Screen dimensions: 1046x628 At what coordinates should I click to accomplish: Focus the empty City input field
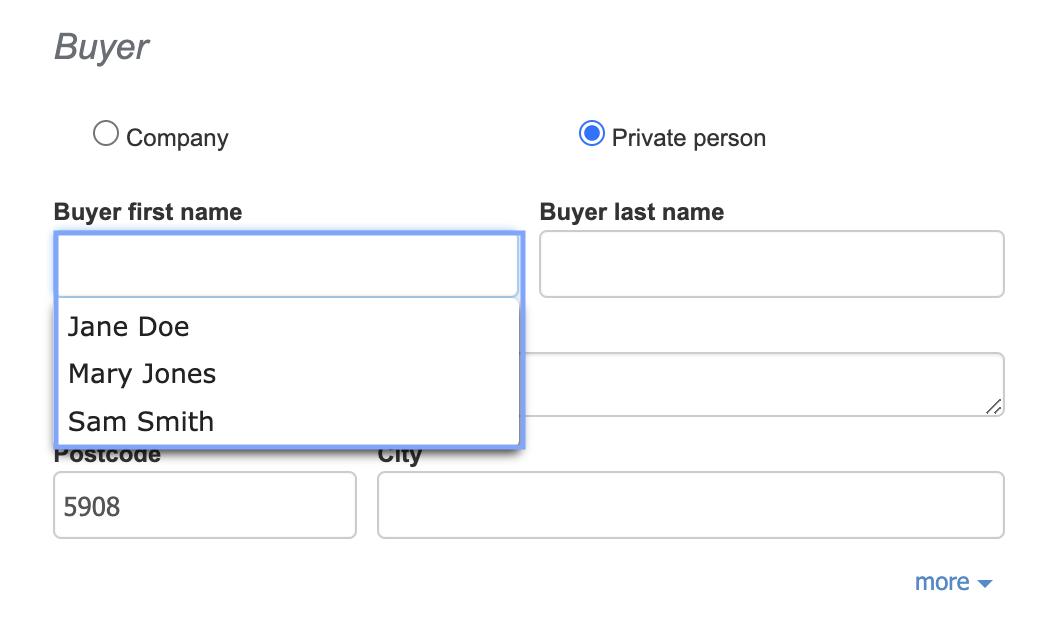pyautogui.click(x=690, y=505)
